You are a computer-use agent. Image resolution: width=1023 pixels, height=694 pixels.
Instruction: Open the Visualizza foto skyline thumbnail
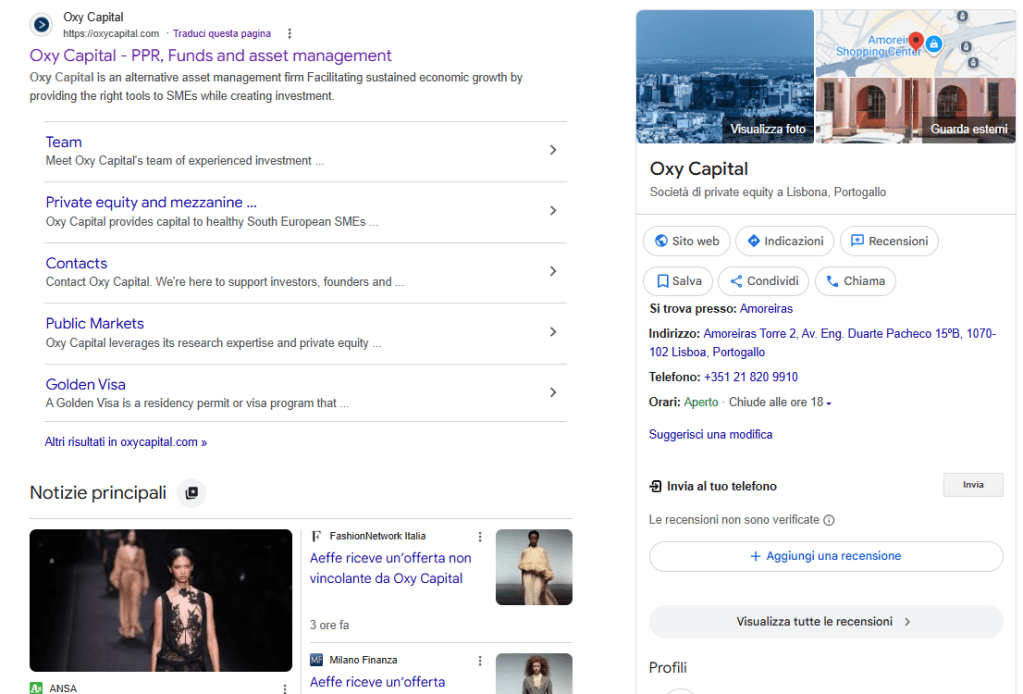click(x=725, y=76)
